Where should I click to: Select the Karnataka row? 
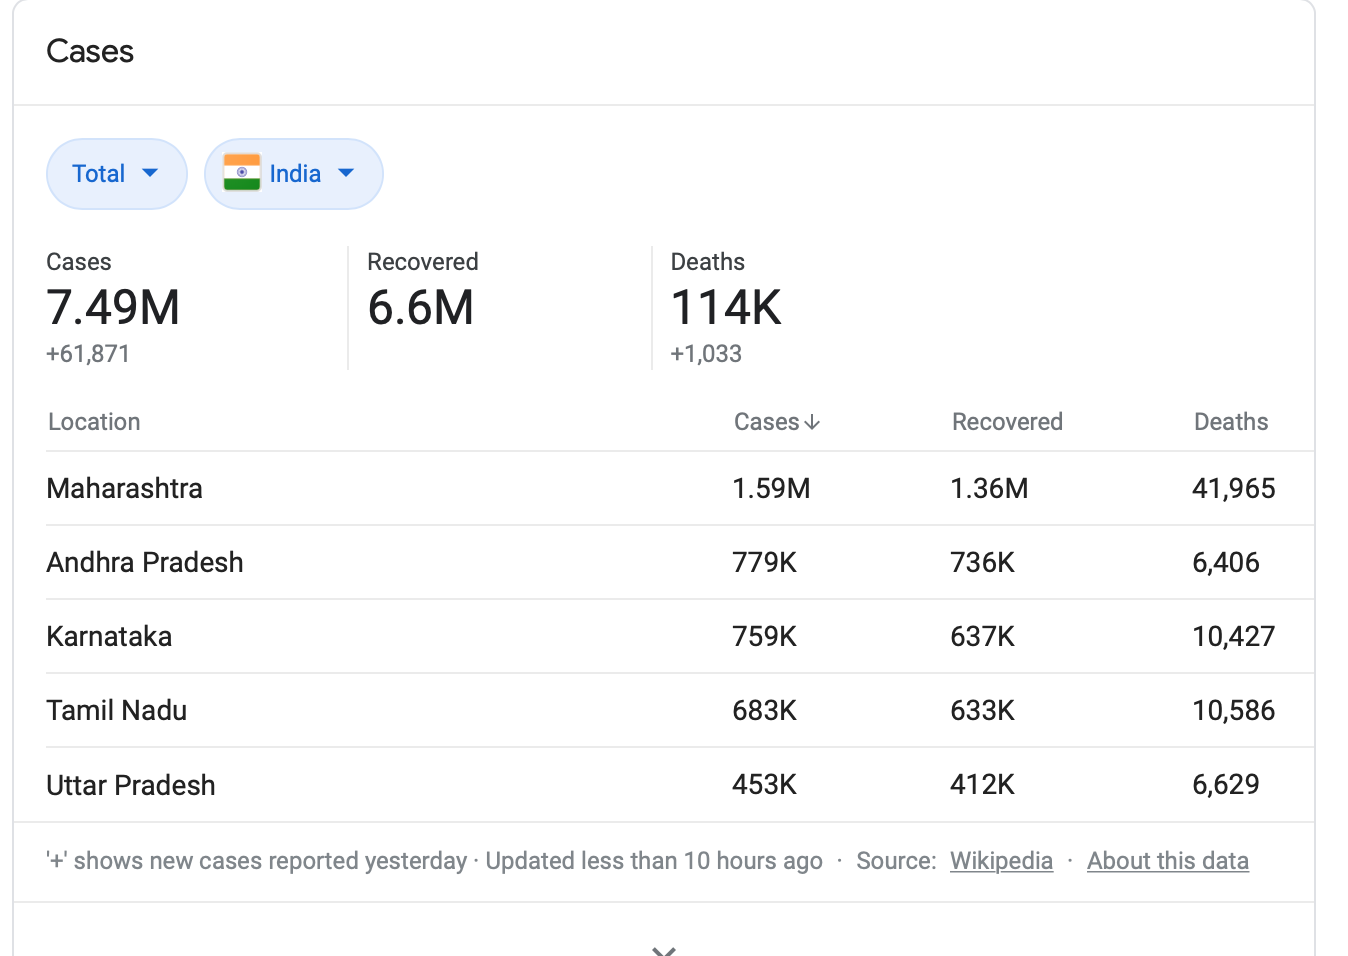click(x=680, y=636)
